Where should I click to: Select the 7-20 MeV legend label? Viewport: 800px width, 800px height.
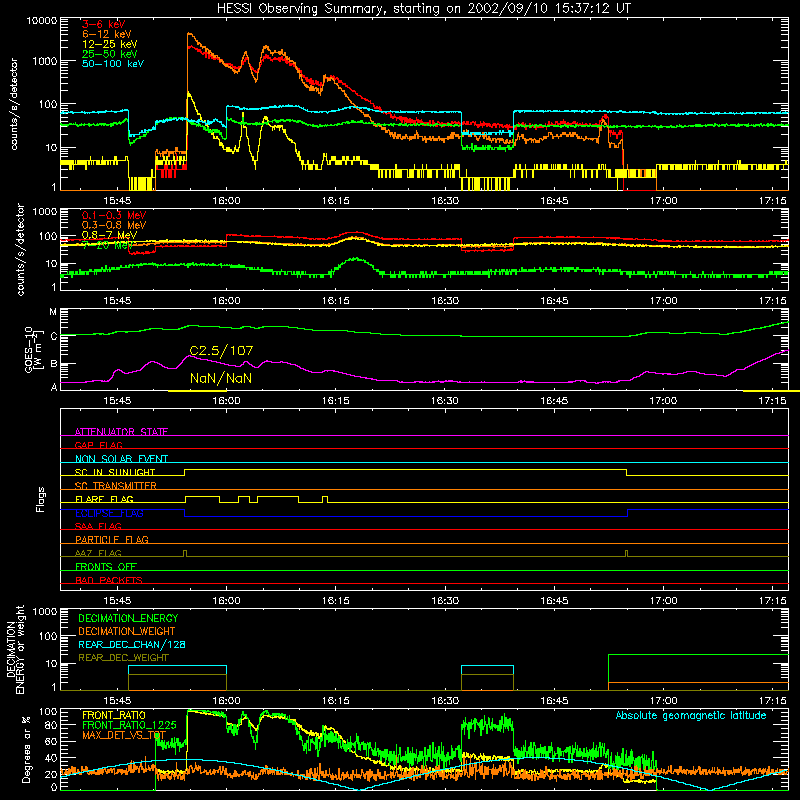[108, 245]
